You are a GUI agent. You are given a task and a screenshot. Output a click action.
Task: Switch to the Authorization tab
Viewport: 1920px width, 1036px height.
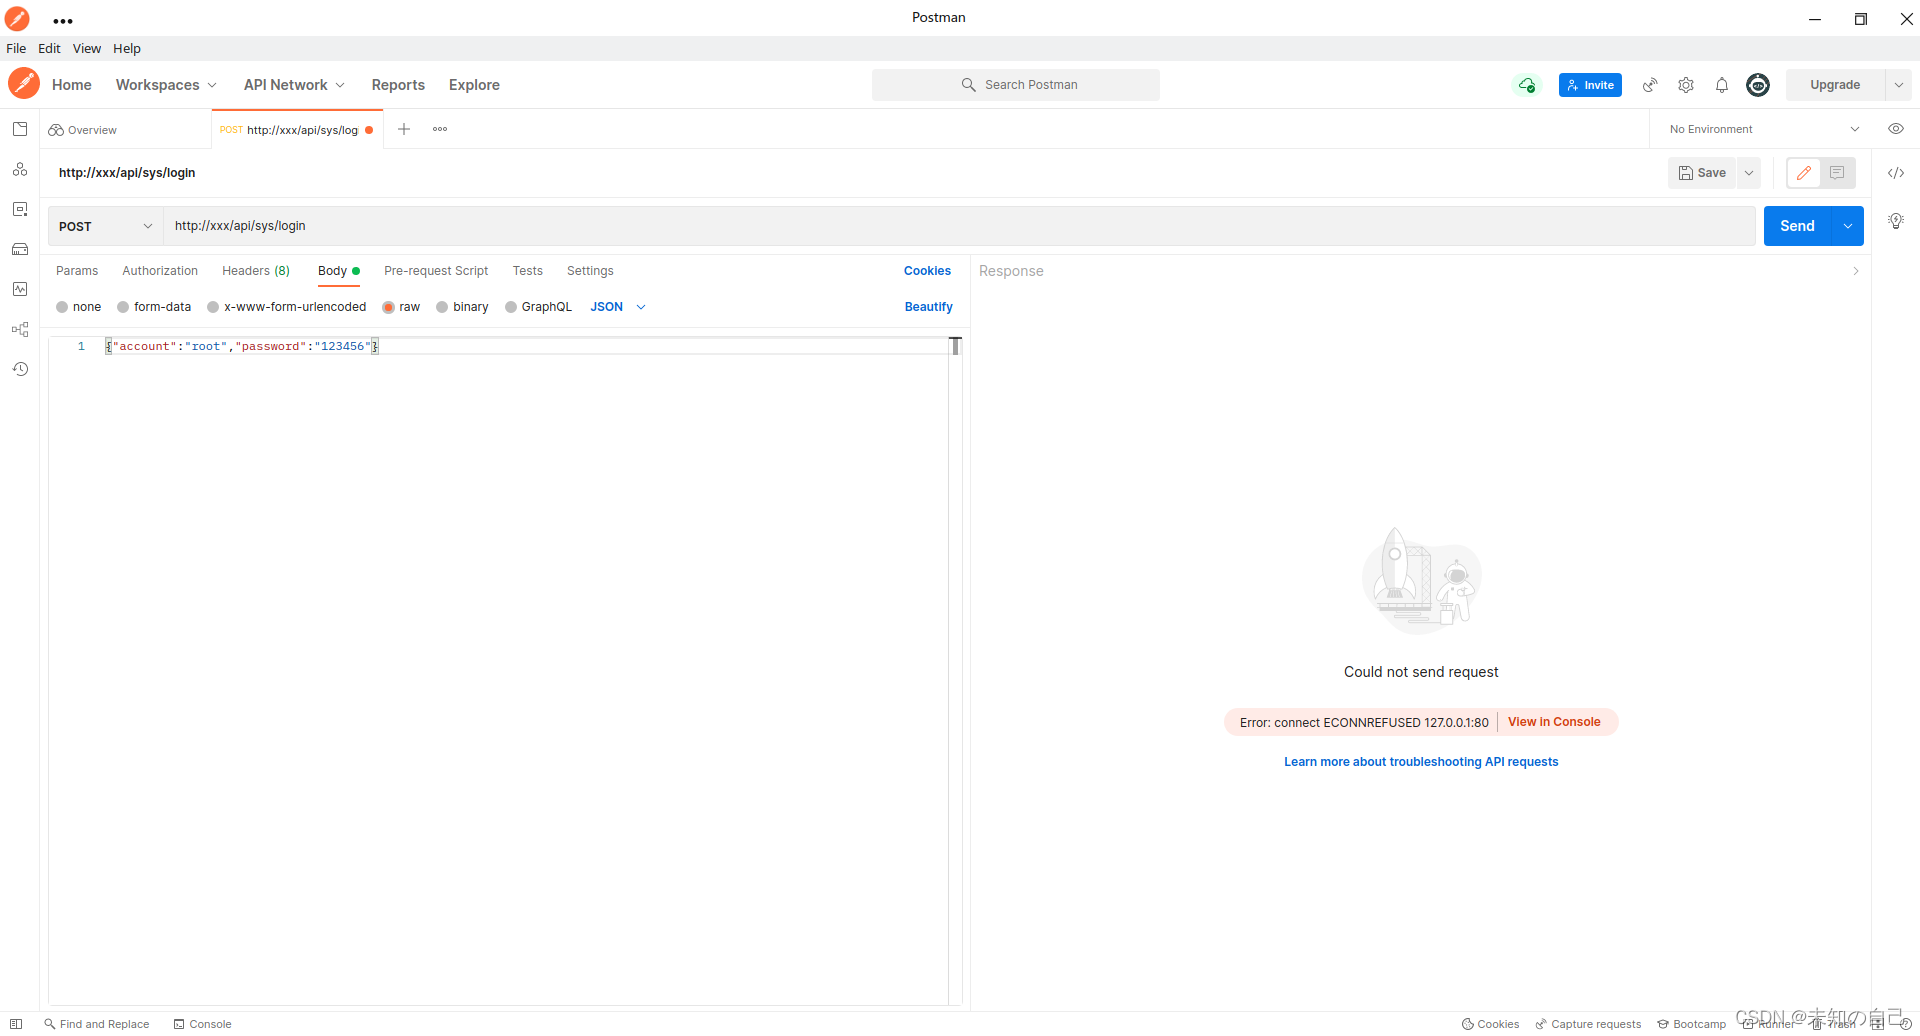[x=160, y=271]
